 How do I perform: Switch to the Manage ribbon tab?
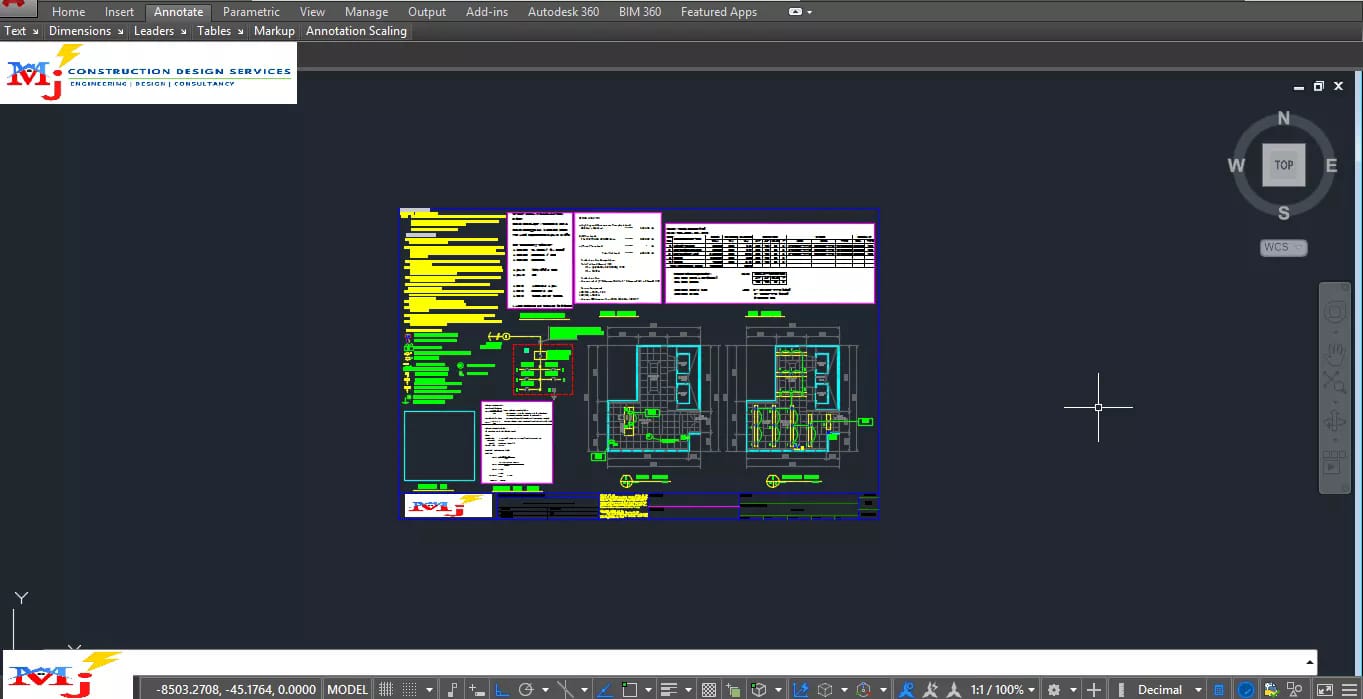pos(366,12)
